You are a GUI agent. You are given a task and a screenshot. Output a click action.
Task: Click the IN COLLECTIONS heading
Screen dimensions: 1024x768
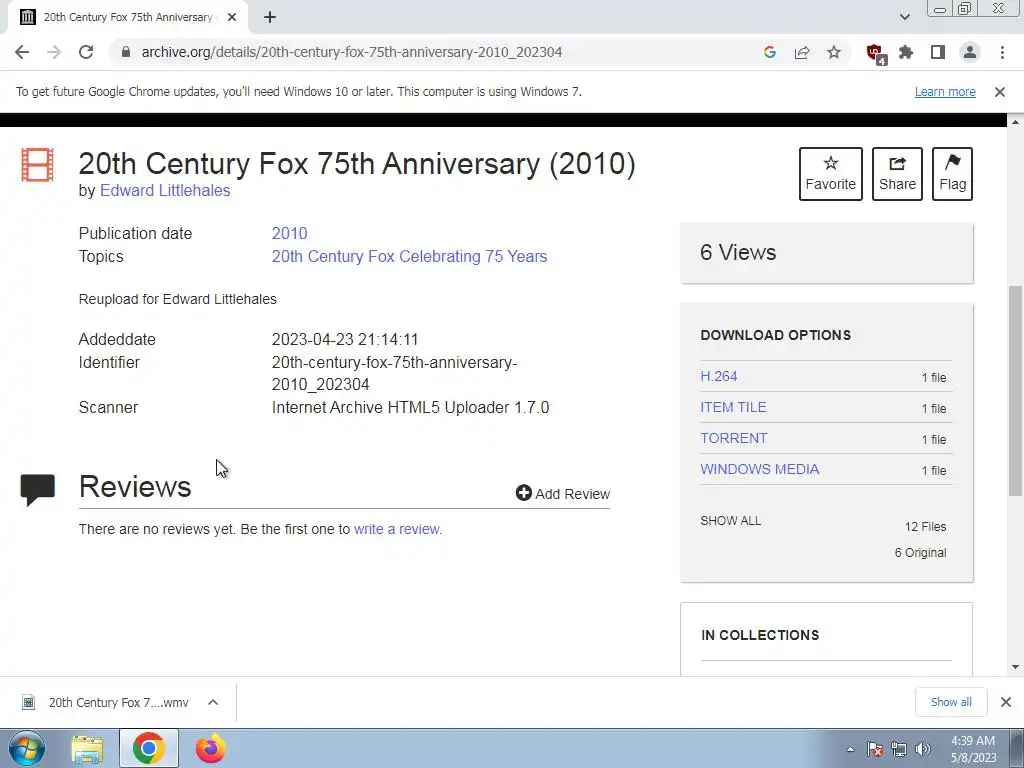pyautogui.click(x=760, y=635)
